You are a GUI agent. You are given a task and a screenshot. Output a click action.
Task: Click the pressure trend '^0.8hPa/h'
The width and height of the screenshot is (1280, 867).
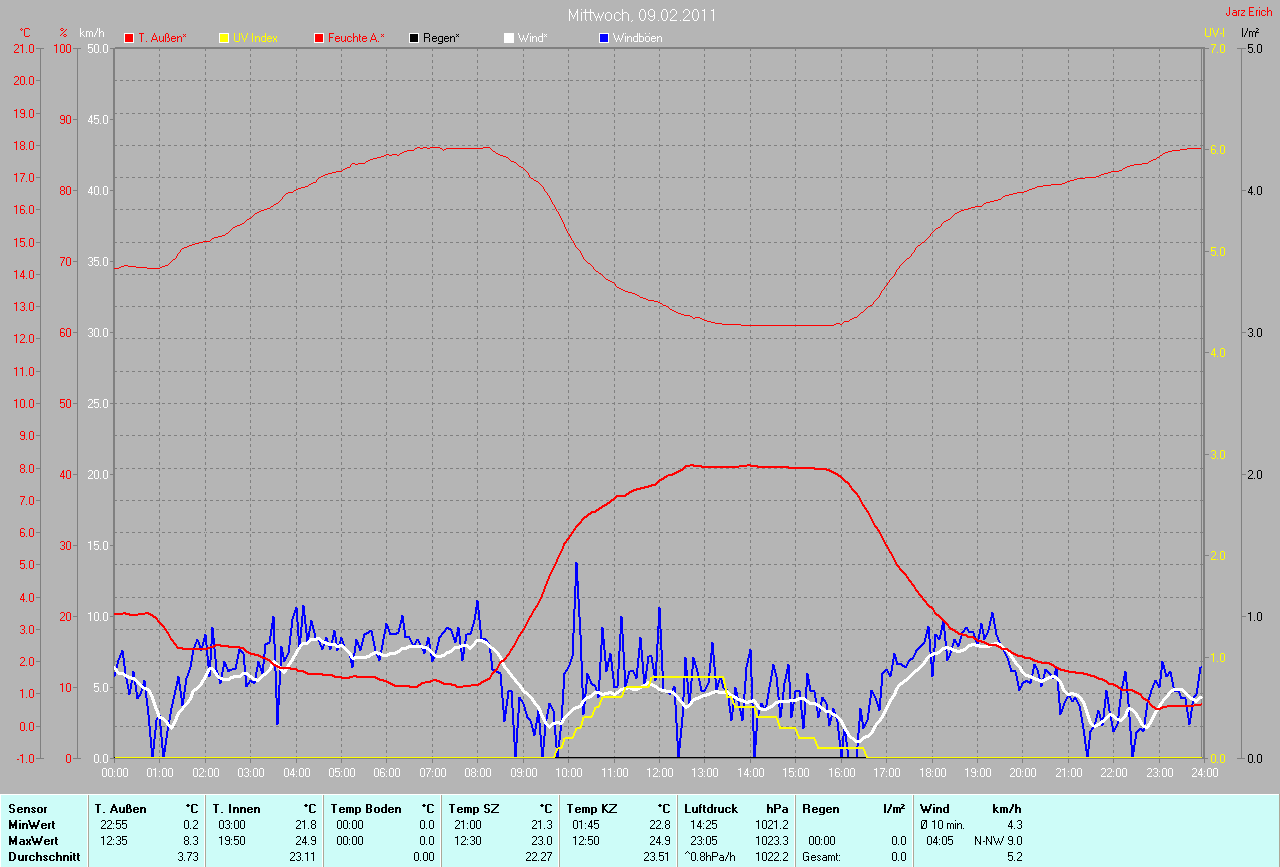point(710,857)
